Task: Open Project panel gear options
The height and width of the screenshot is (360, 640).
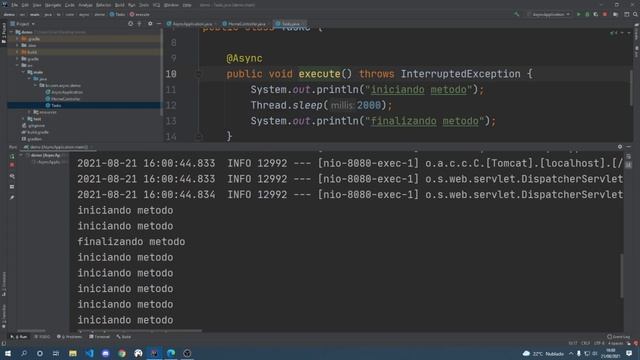Action: click(150, 24)
